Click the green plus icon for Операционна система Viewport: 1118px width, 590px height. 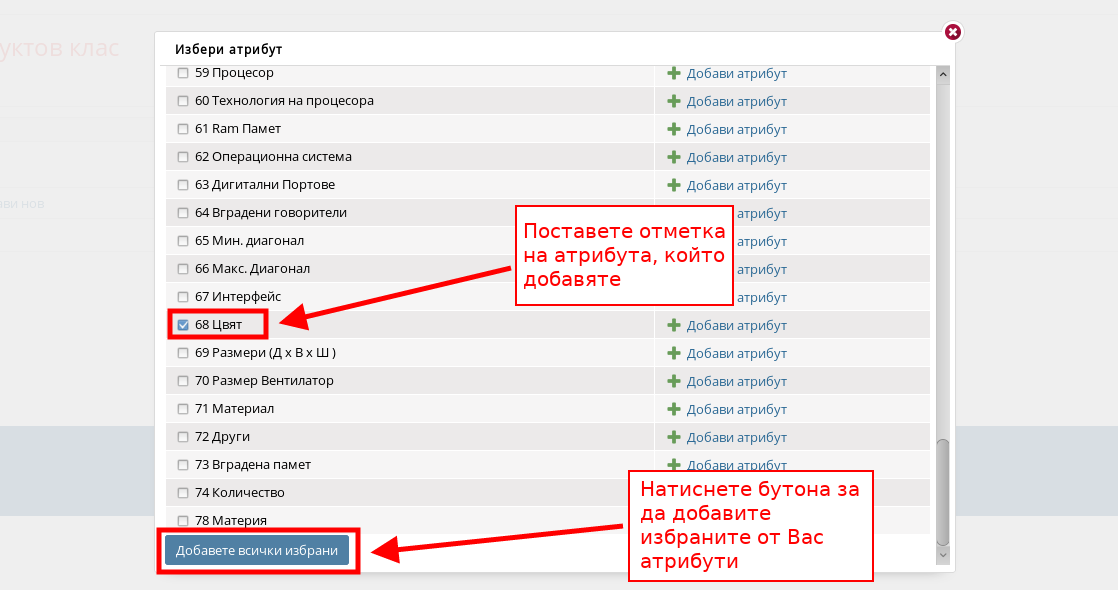pos(674,157)
